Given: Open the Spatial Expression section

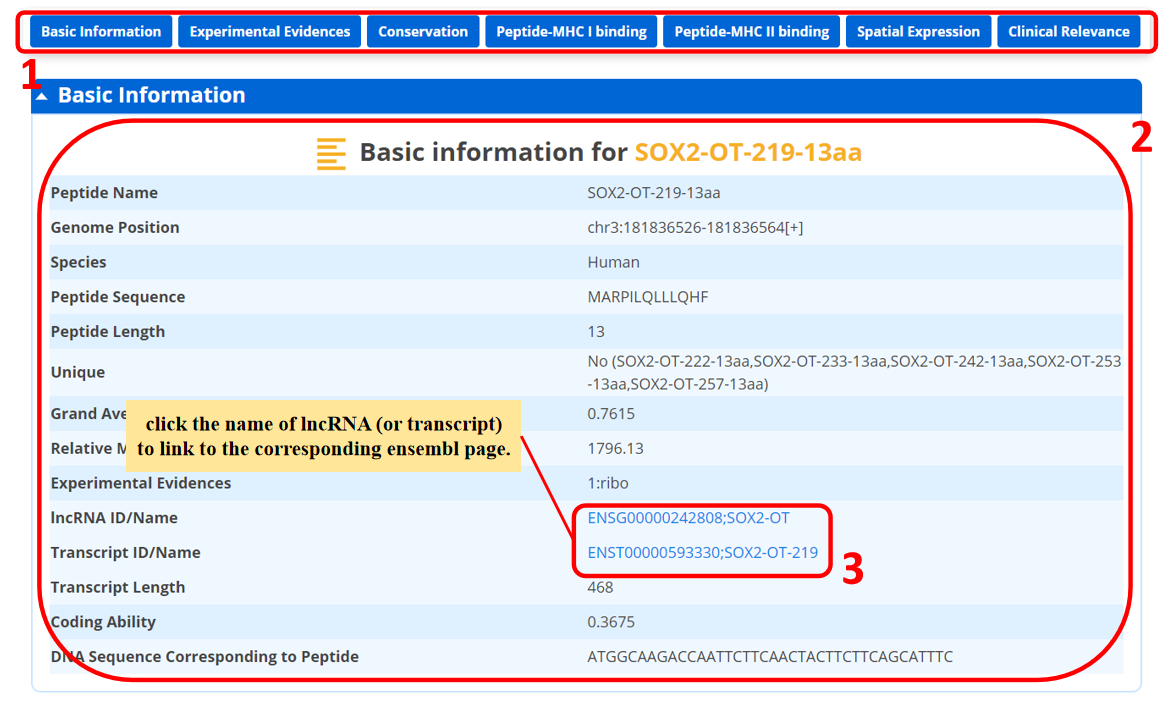Looking at the screenshot, I should point(918,32).
